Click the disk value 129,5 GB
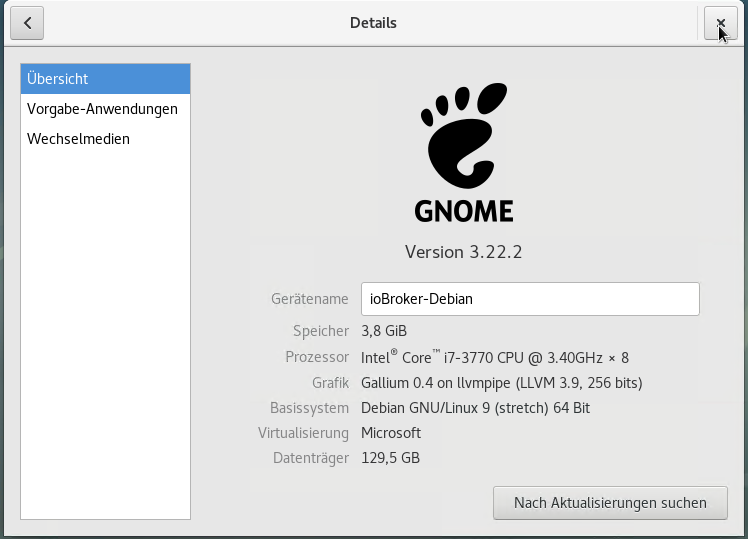The width and height of the screenshot is (748, 541). [390, 458]
